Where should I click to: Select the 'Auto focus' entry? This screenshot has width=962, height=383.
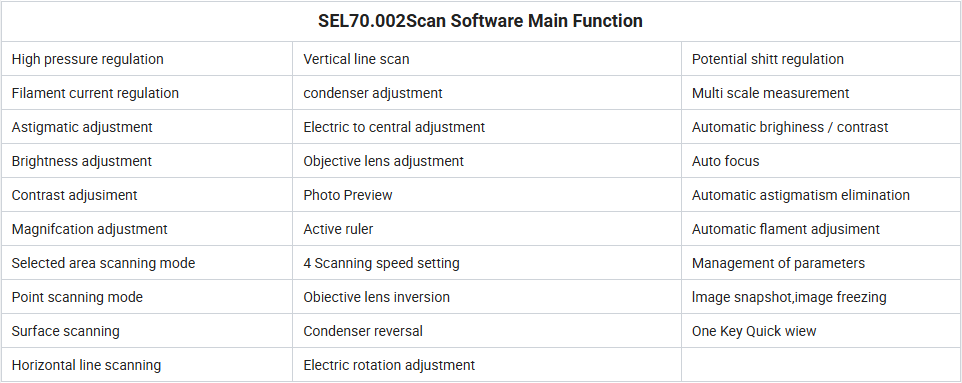pyautogui.click(x=726, y=161)
